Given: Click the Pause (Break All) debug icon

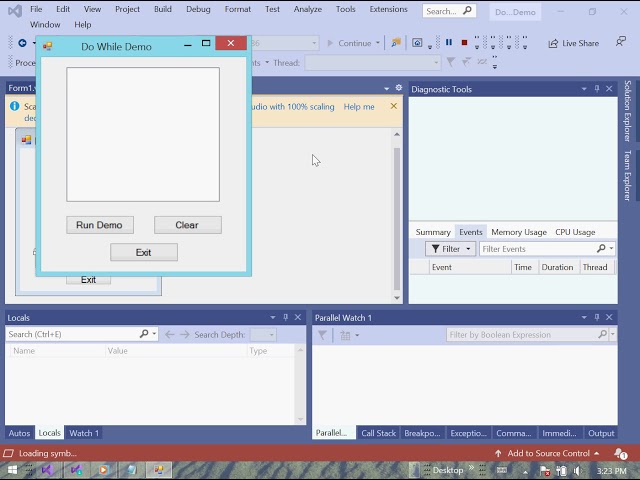Looking at the screenshot, I should click(x=449, y=42).
